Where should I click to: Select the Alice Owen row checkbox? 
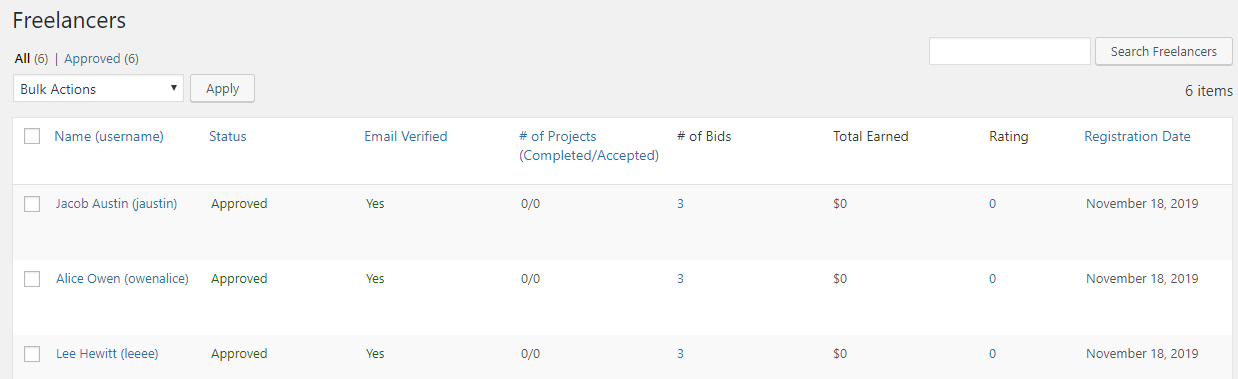pyautogui.click(x=32, y=279)
